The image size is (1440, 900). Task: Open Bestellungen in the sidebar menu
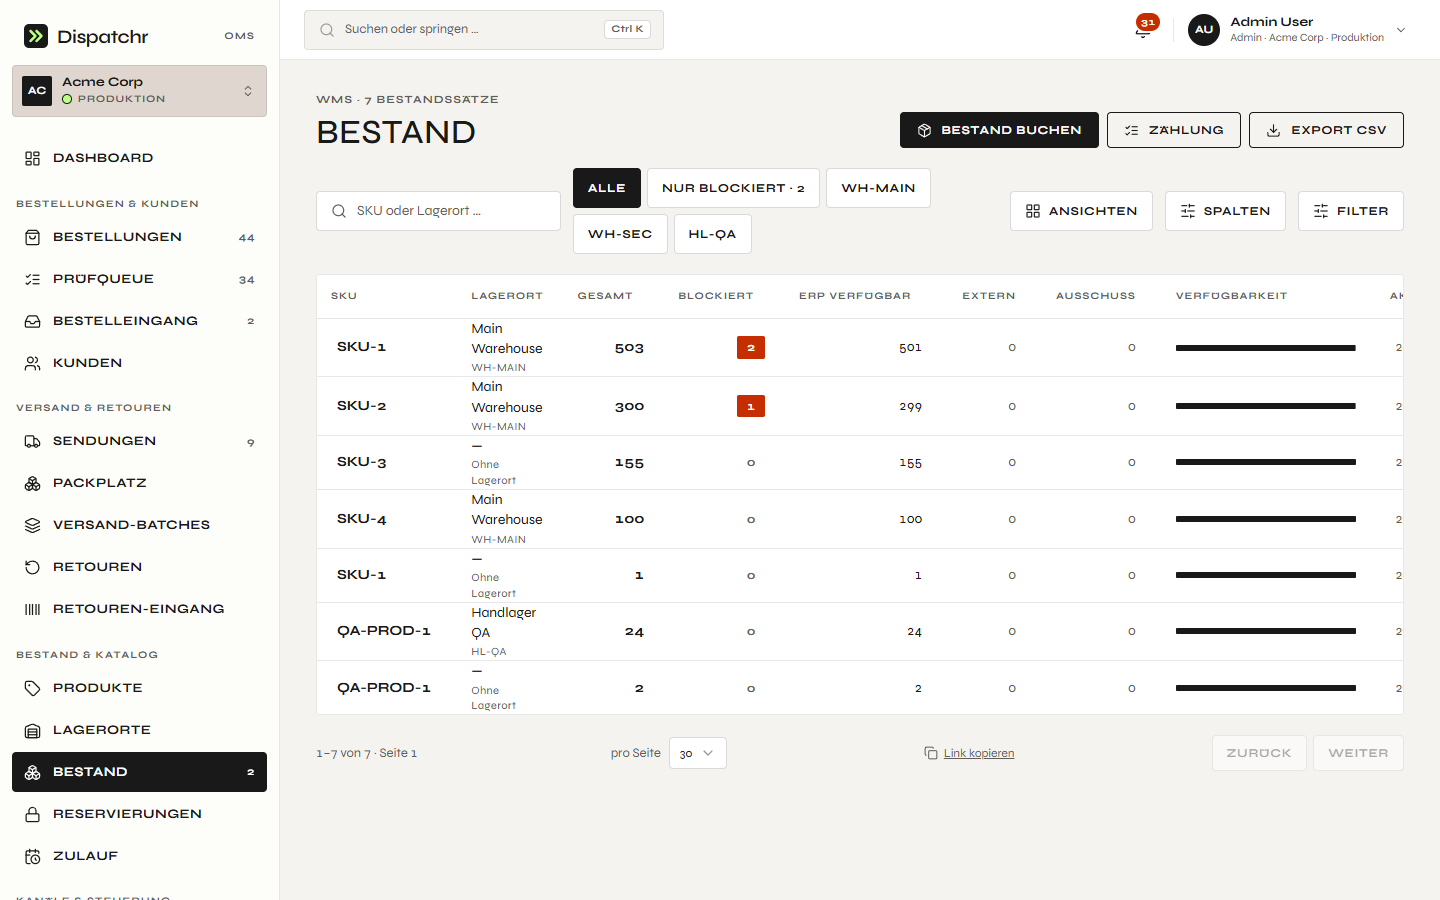139,237
